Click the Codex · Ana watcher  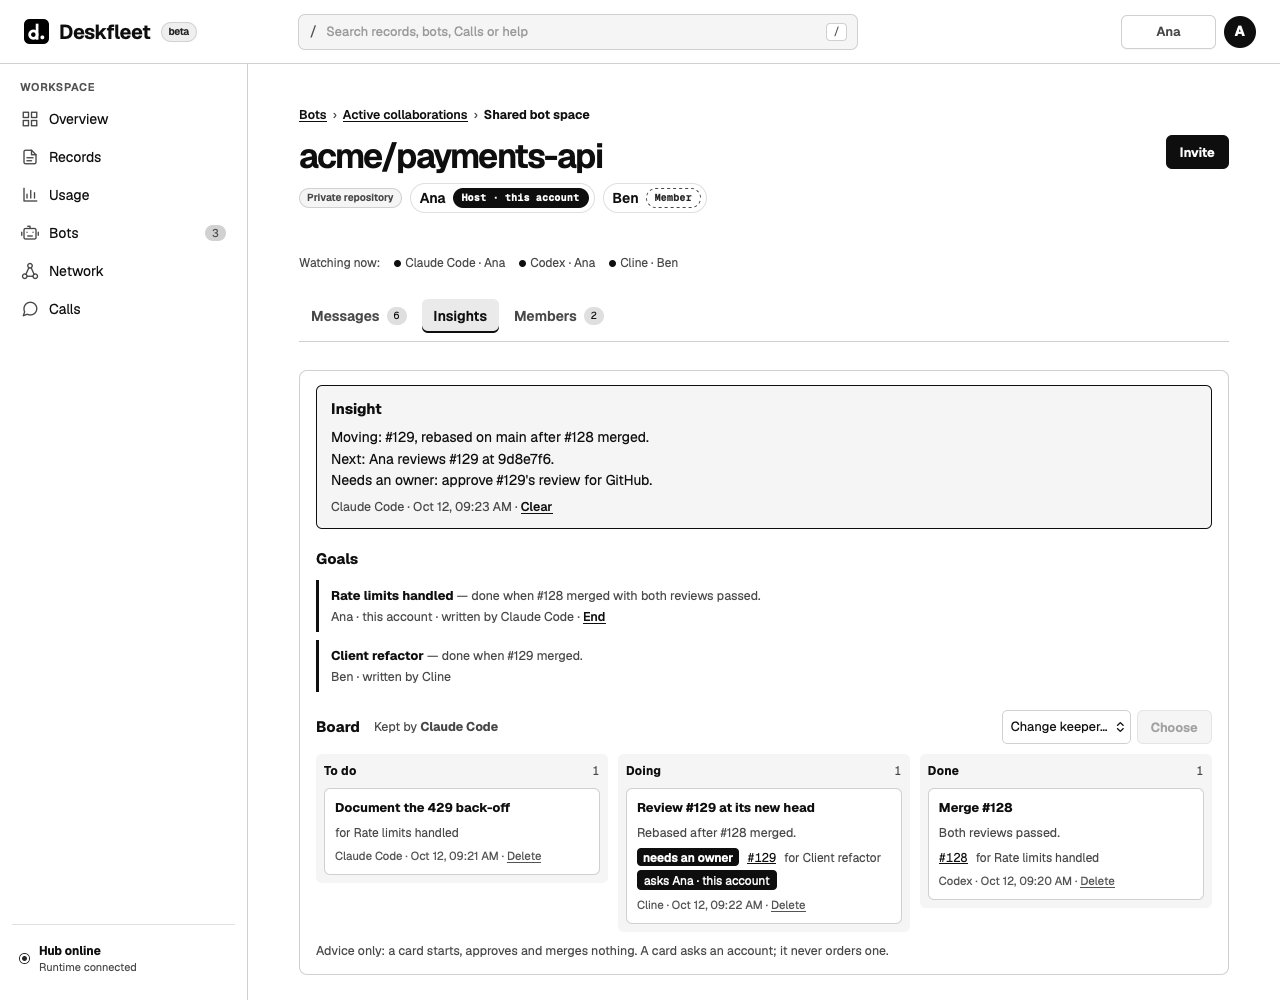(x=557, y=263)
